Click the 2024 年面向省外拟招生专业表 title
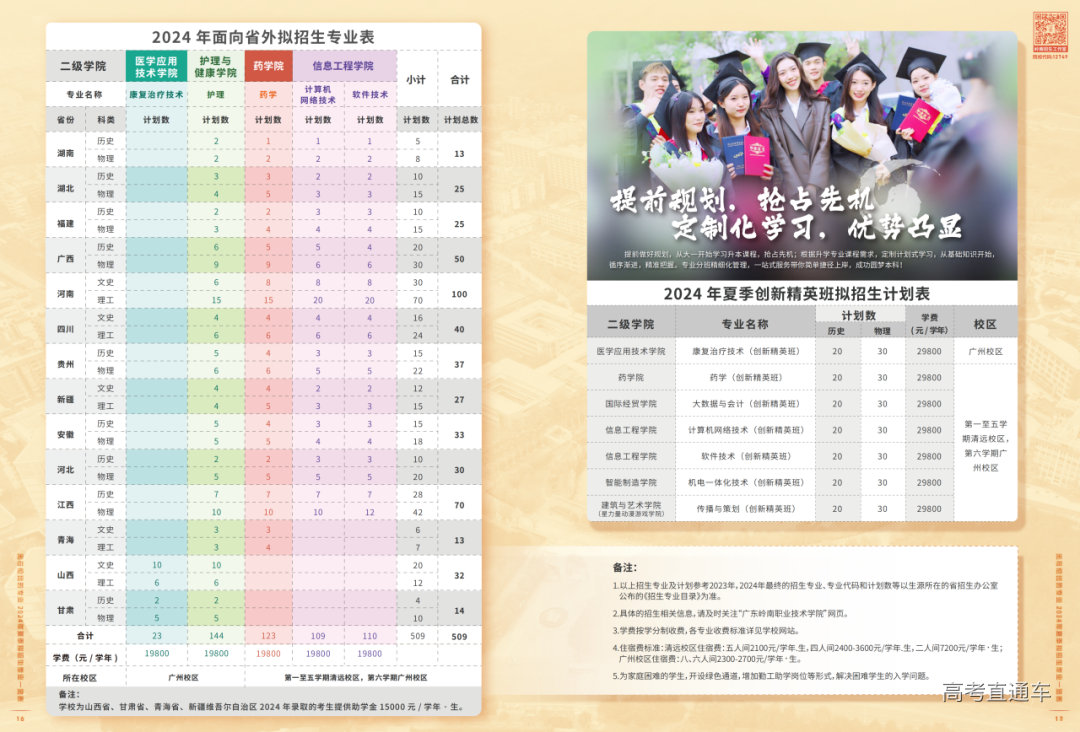This screenshot has height=732, width=1080. click(x=263, y=37)
